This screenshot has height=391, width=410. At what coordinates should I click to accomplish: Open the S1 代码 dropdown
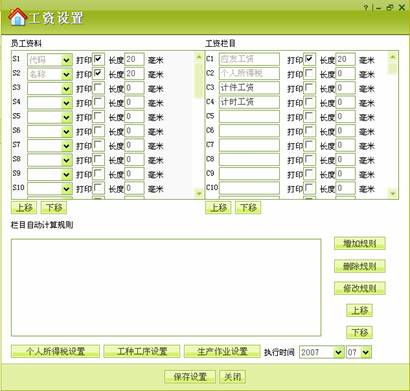67,60
